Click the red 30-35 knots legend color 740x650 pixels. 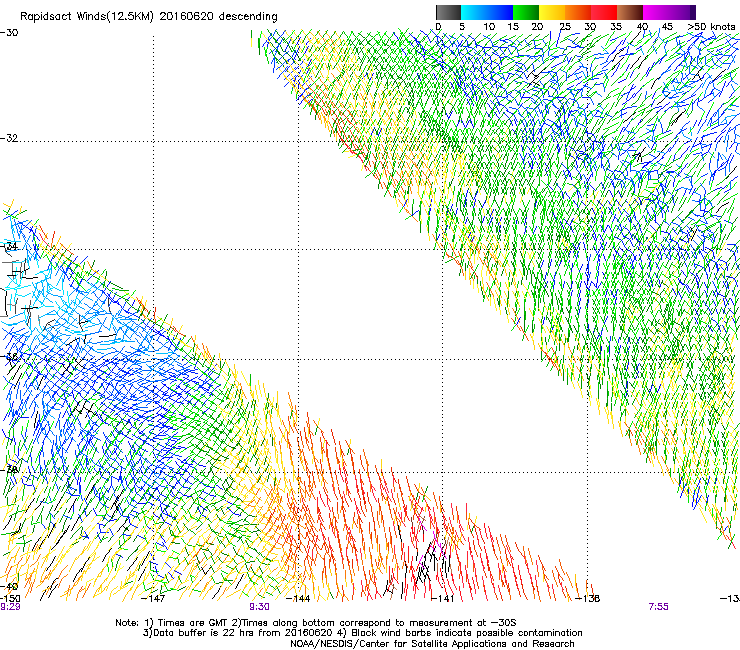604,12
